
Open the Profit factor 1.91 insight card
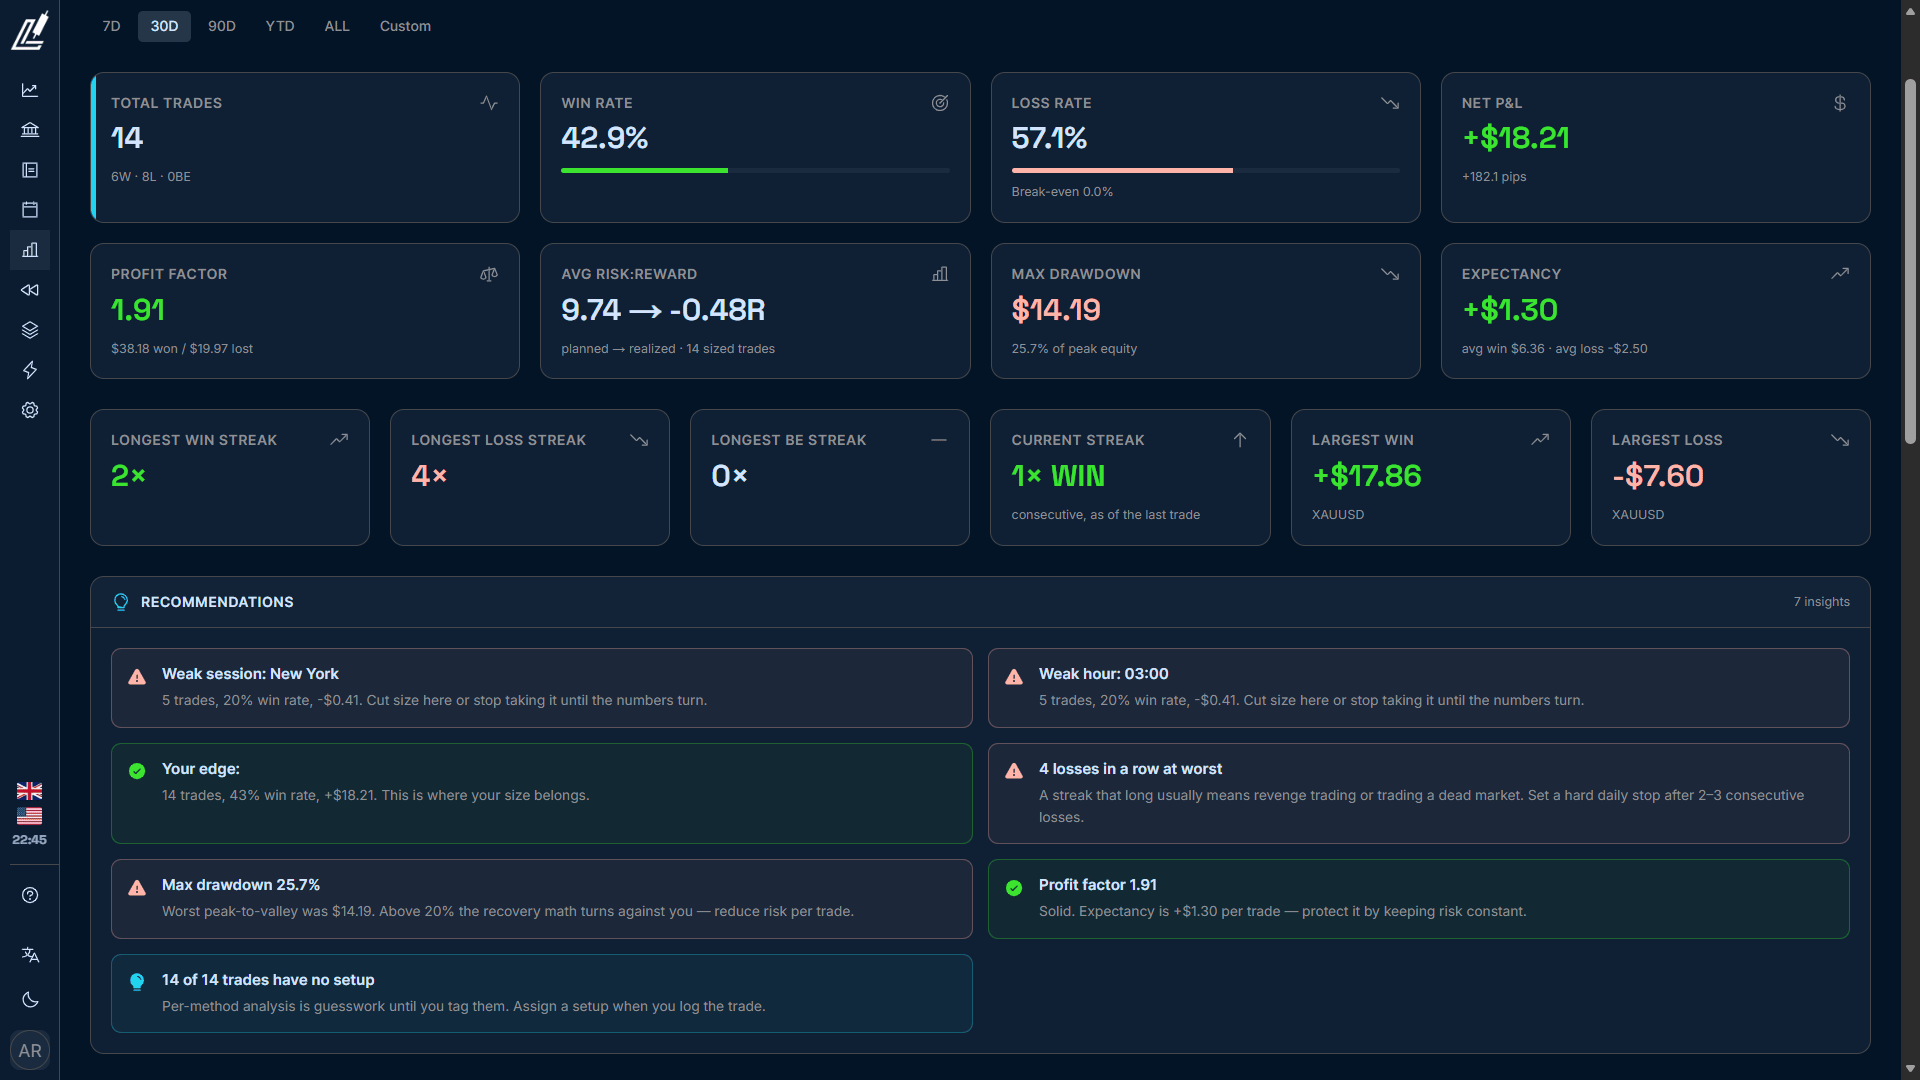(x=1418, y=899)
